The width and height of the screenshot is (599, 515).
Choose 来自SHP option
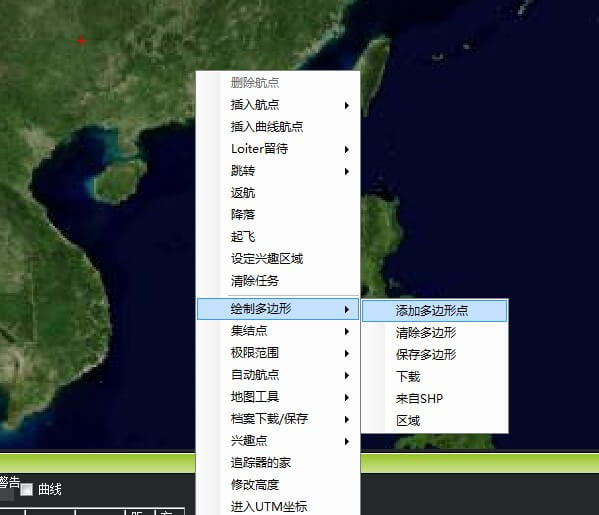coord(434,399)
